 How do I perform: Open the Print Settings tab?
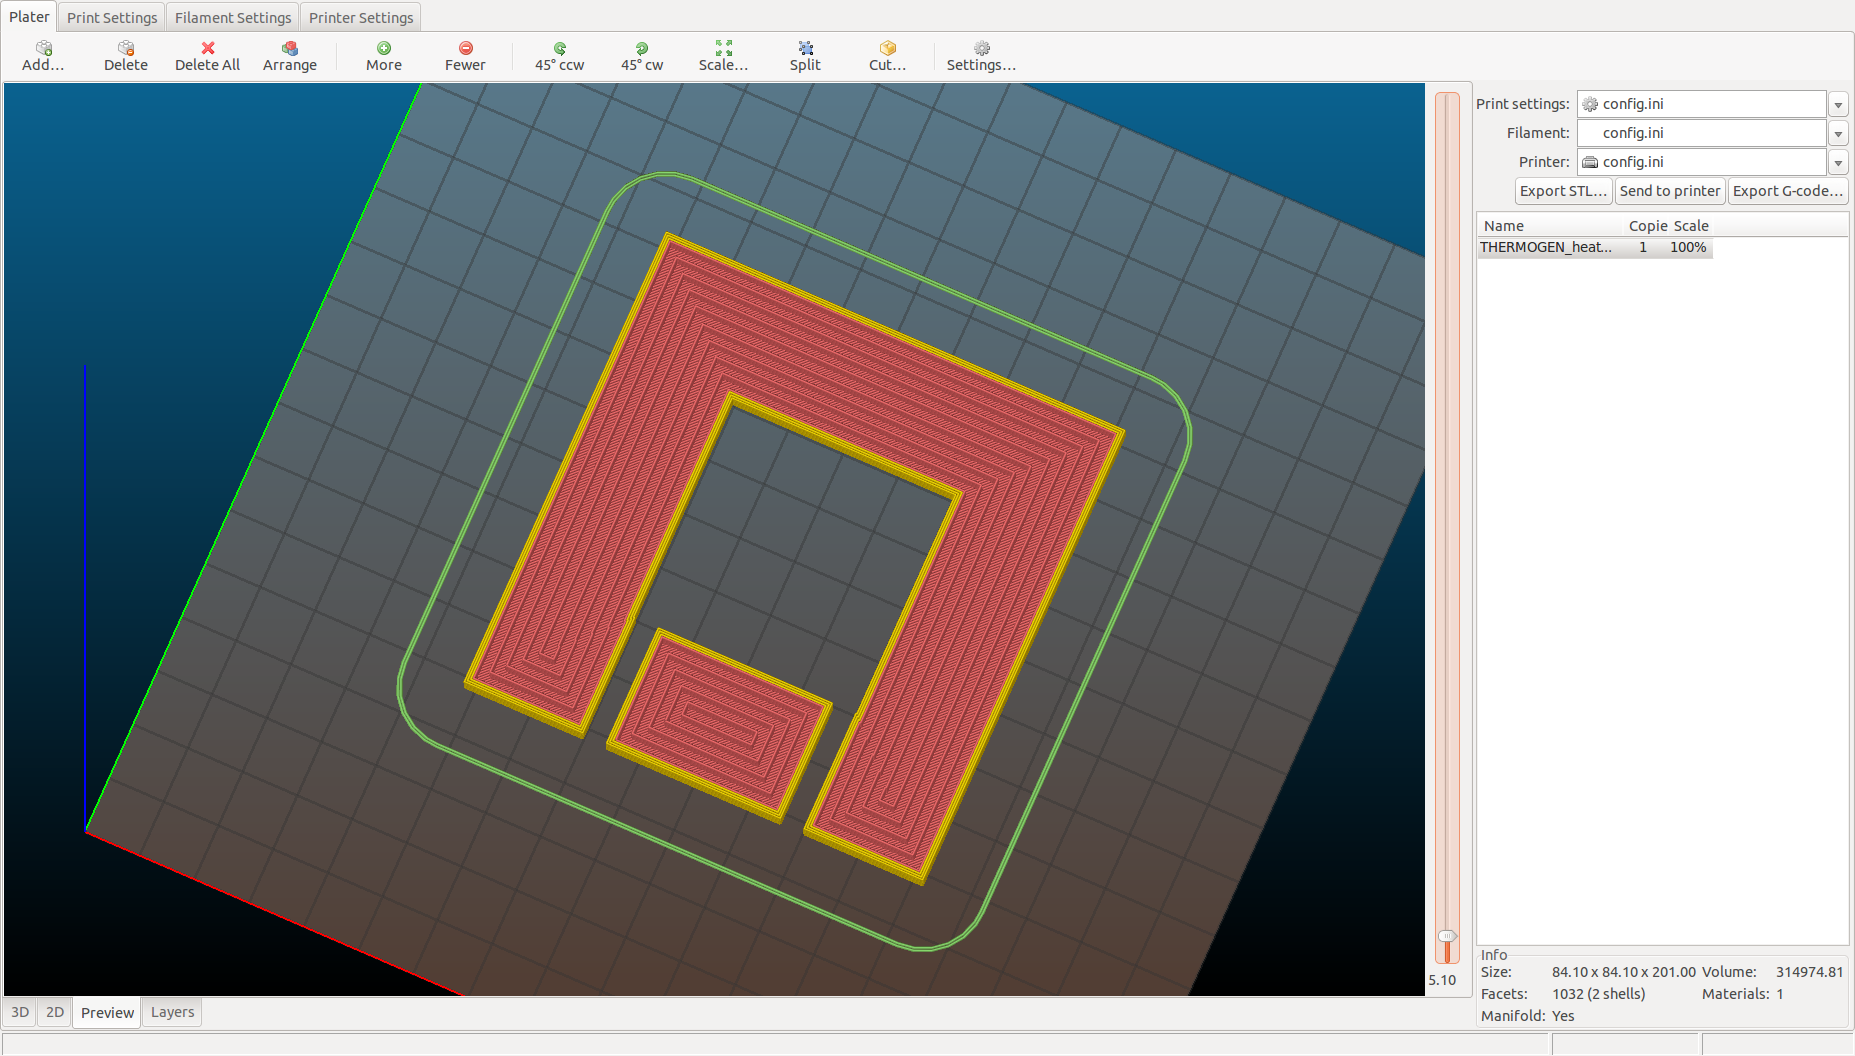pos(112,18)
